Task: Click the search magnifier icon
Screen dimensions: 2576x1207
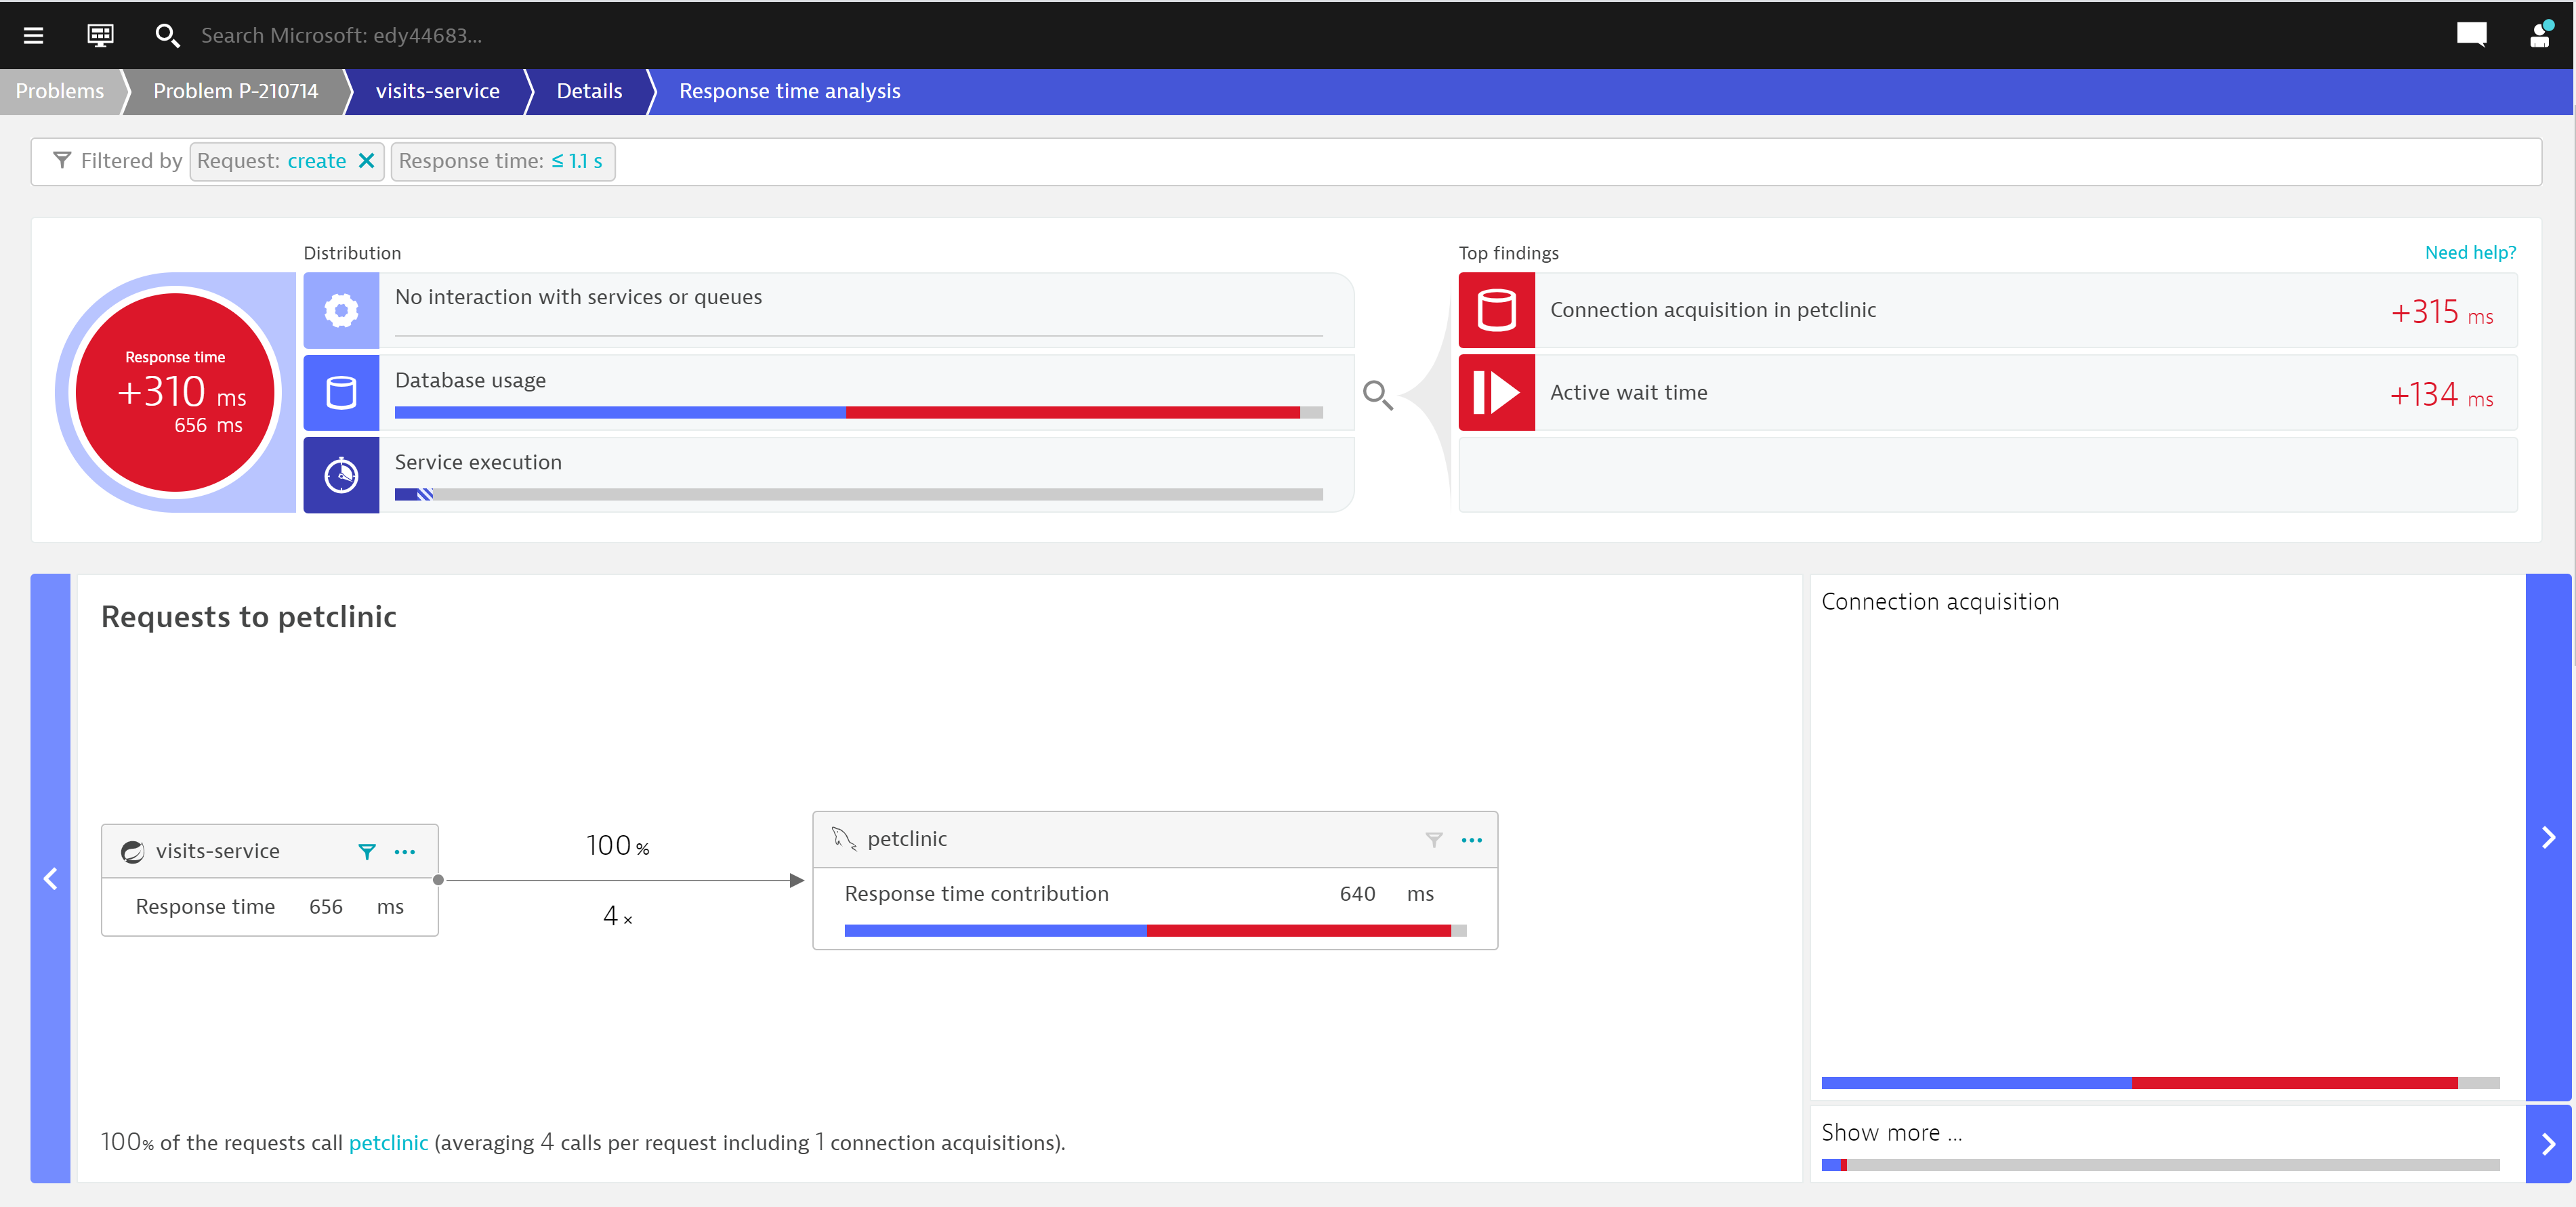Action: tap(166, 36)
